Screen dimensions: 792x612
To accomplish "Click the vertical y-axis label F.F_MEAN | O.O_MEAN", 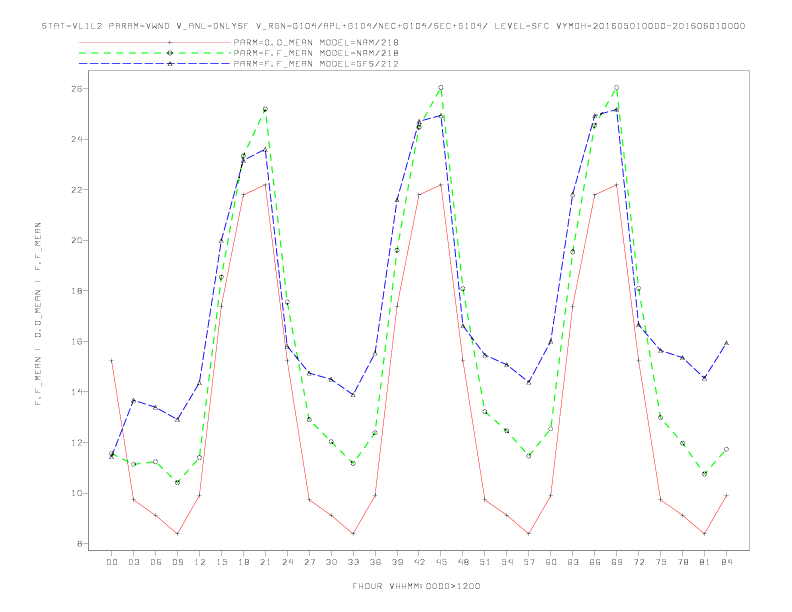I will click(38, 314).
